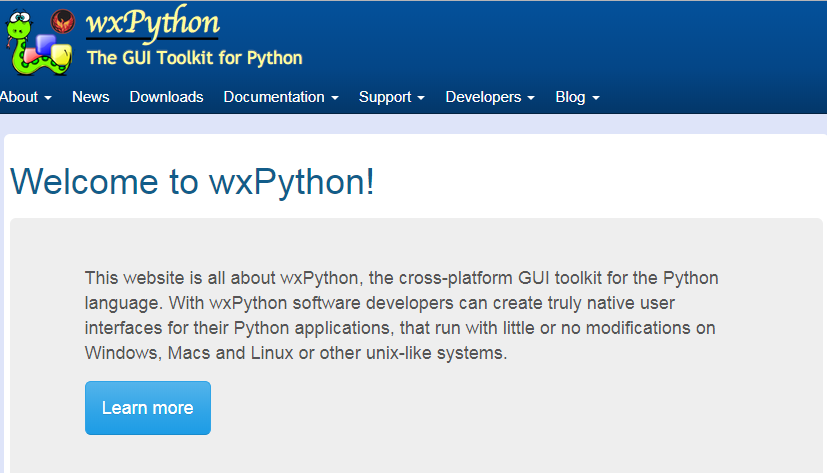This screenshot has height=473, width=827.
Task: Click the 'Welcome to wxPython!' heading
Action: [192, 182]
